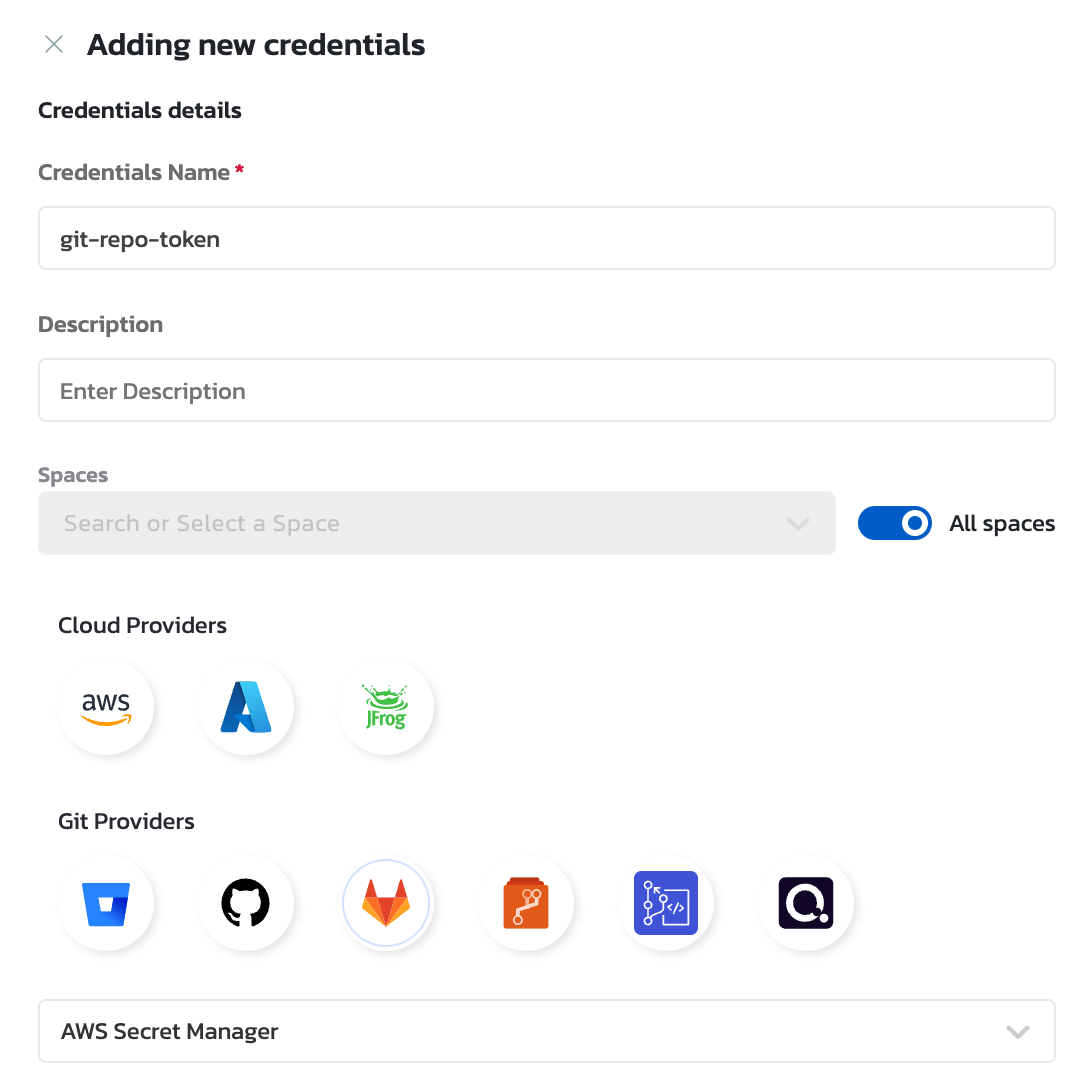Viewport: 1082px width, 1092px height.
Task: Click the All spaces label text
Action: coord(1002,524)
